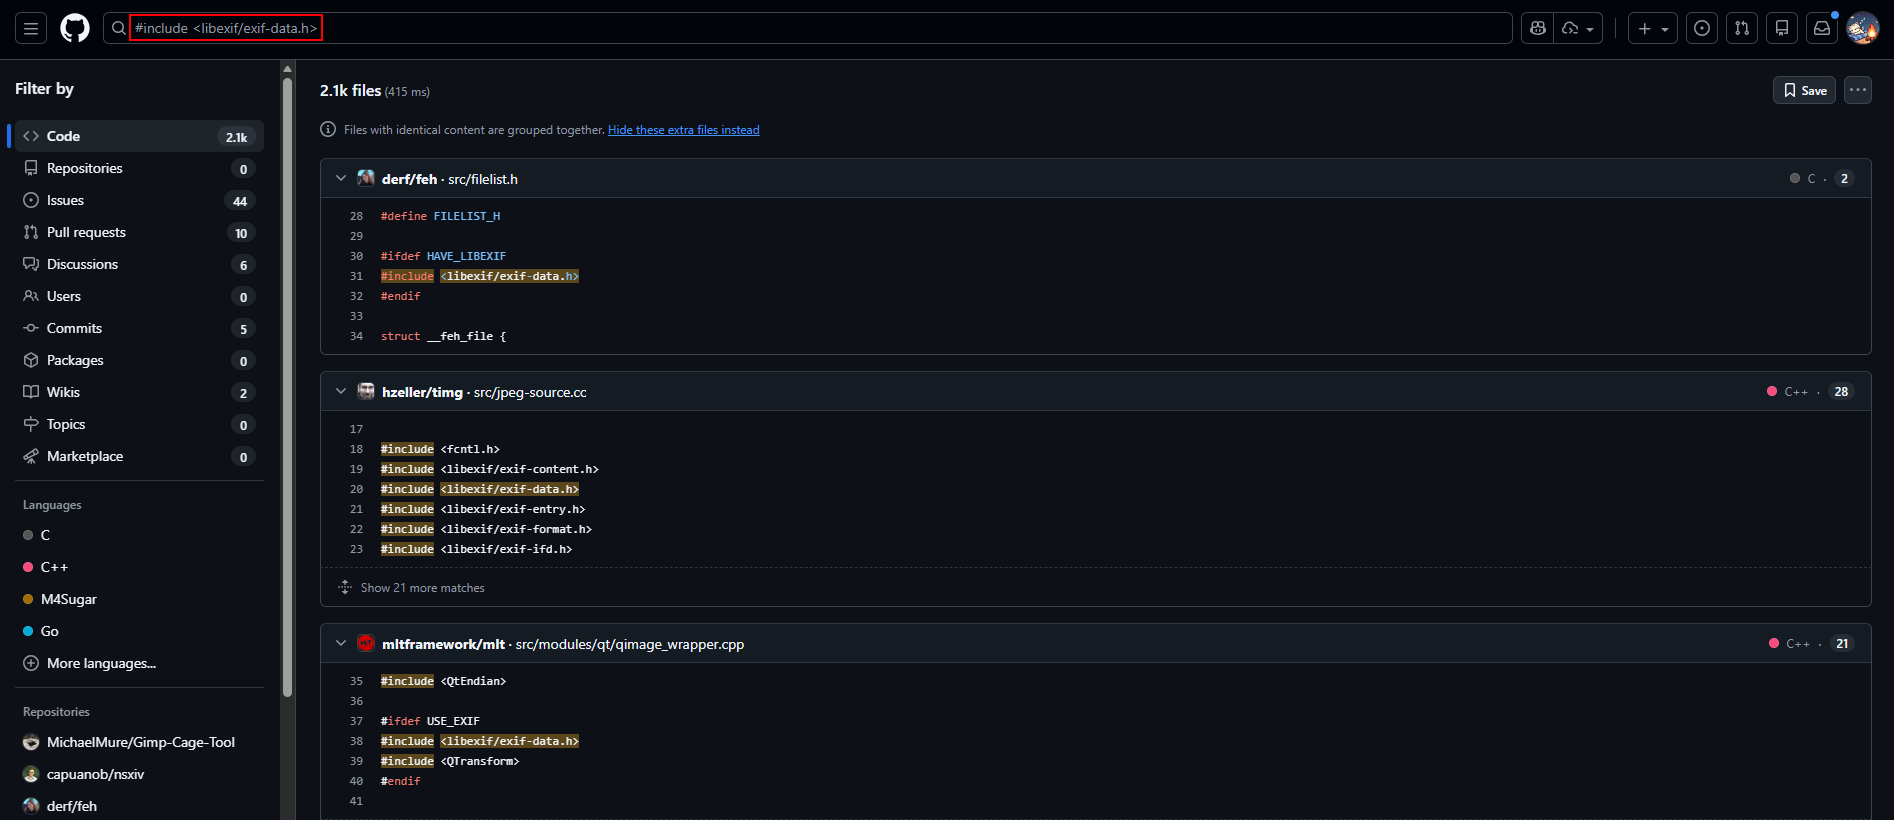
Task: Click the user profile avatar
Action: pyautogui.click(x=1863, y=28)
